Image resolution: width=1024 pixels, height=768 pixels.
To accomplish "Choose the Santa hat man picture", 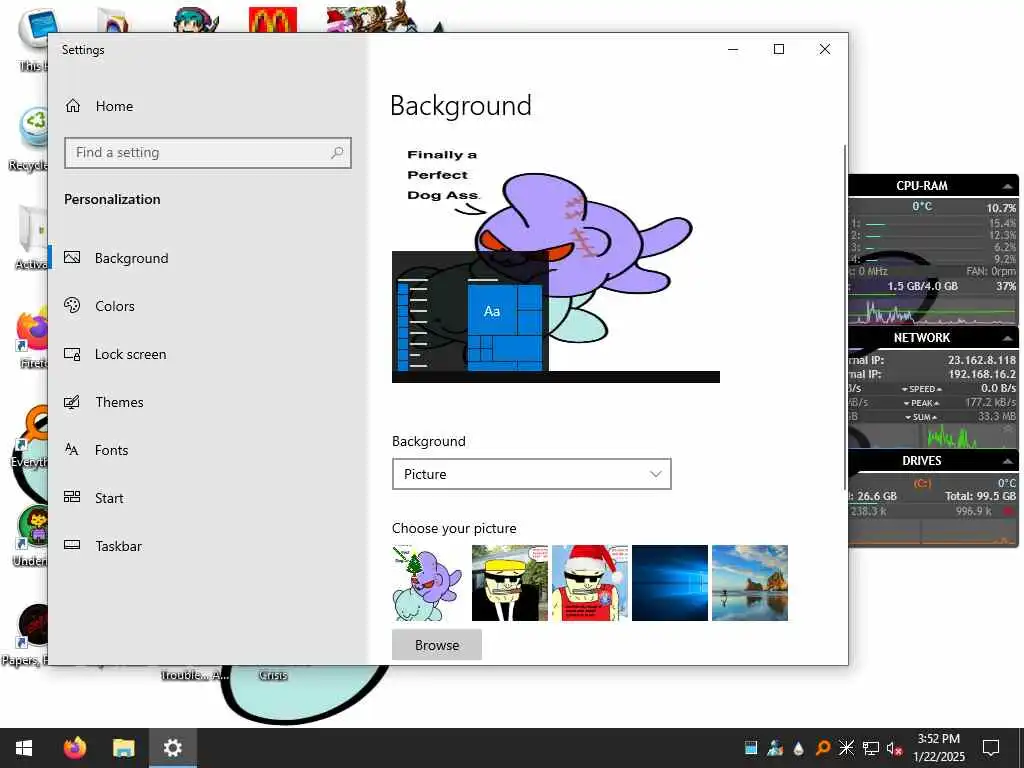I will (x=590, y=583).
